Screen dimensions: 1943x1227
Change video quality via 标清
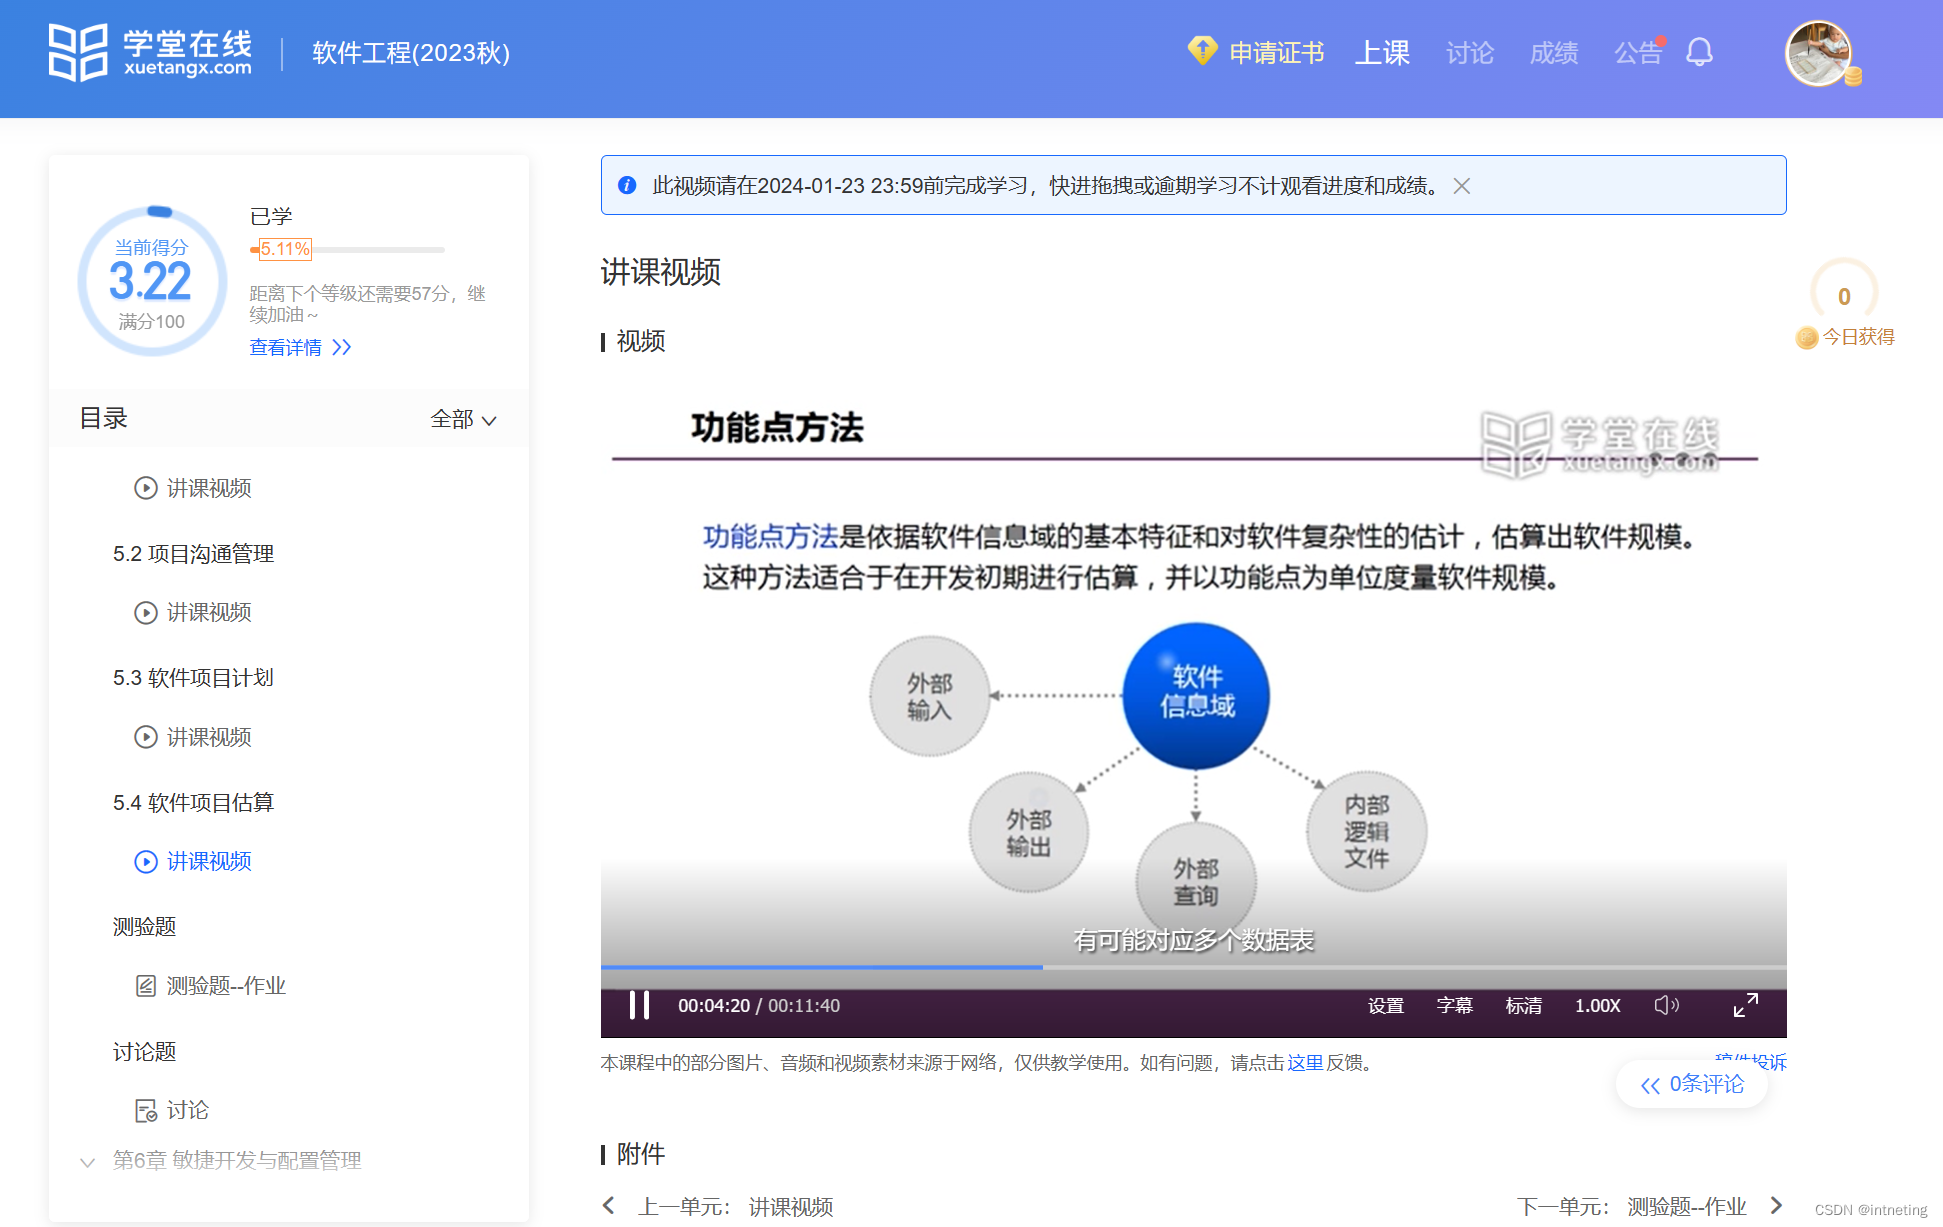point(1523,1005)
